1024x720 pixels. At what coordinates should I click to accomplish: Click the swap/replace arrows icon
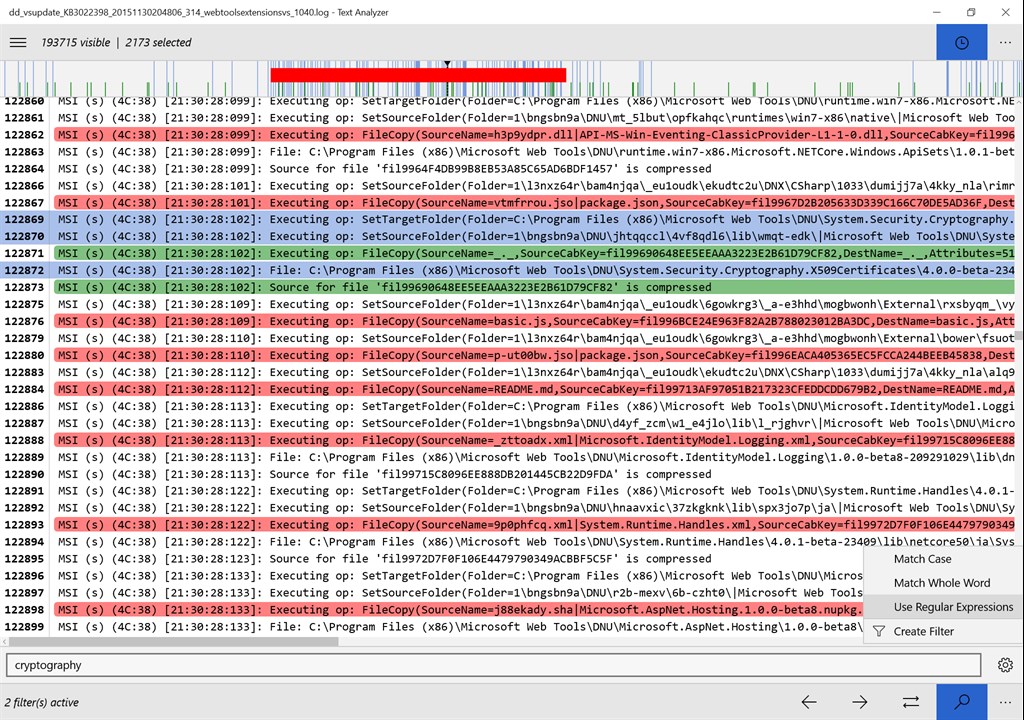[x=911, y=702]
